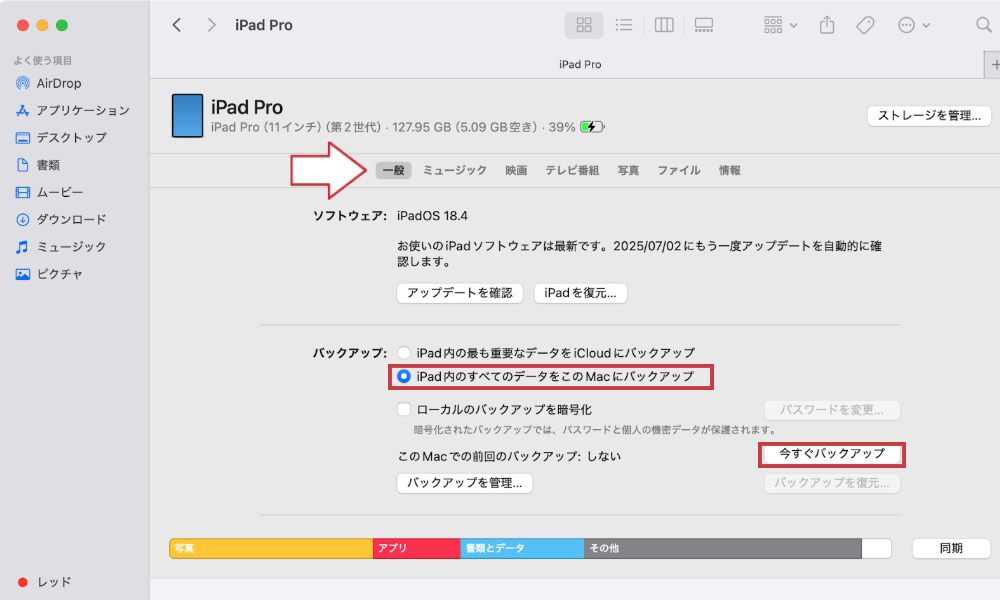The width and height of the screenshot is (1000, 600).
Task: Open the group-by options dropdown
Action: [x=781, y=25]
